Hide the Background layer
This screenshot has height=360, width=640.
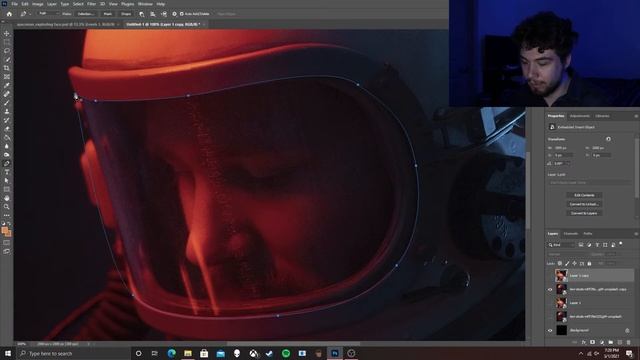pyautogui.click(x=550, y=330)
